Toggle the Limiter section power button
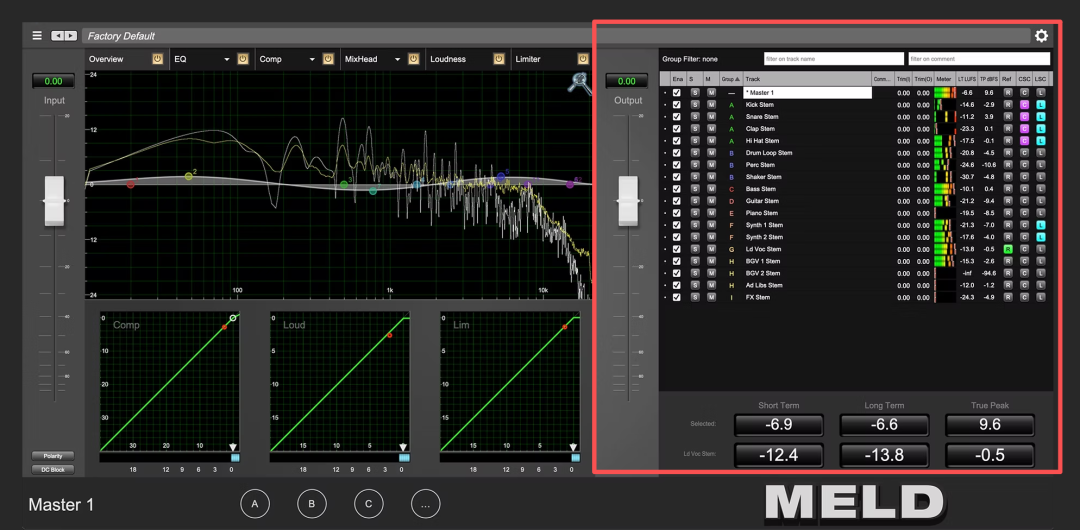The height and width of the screenshot is (530, 1080). point(584,59)
